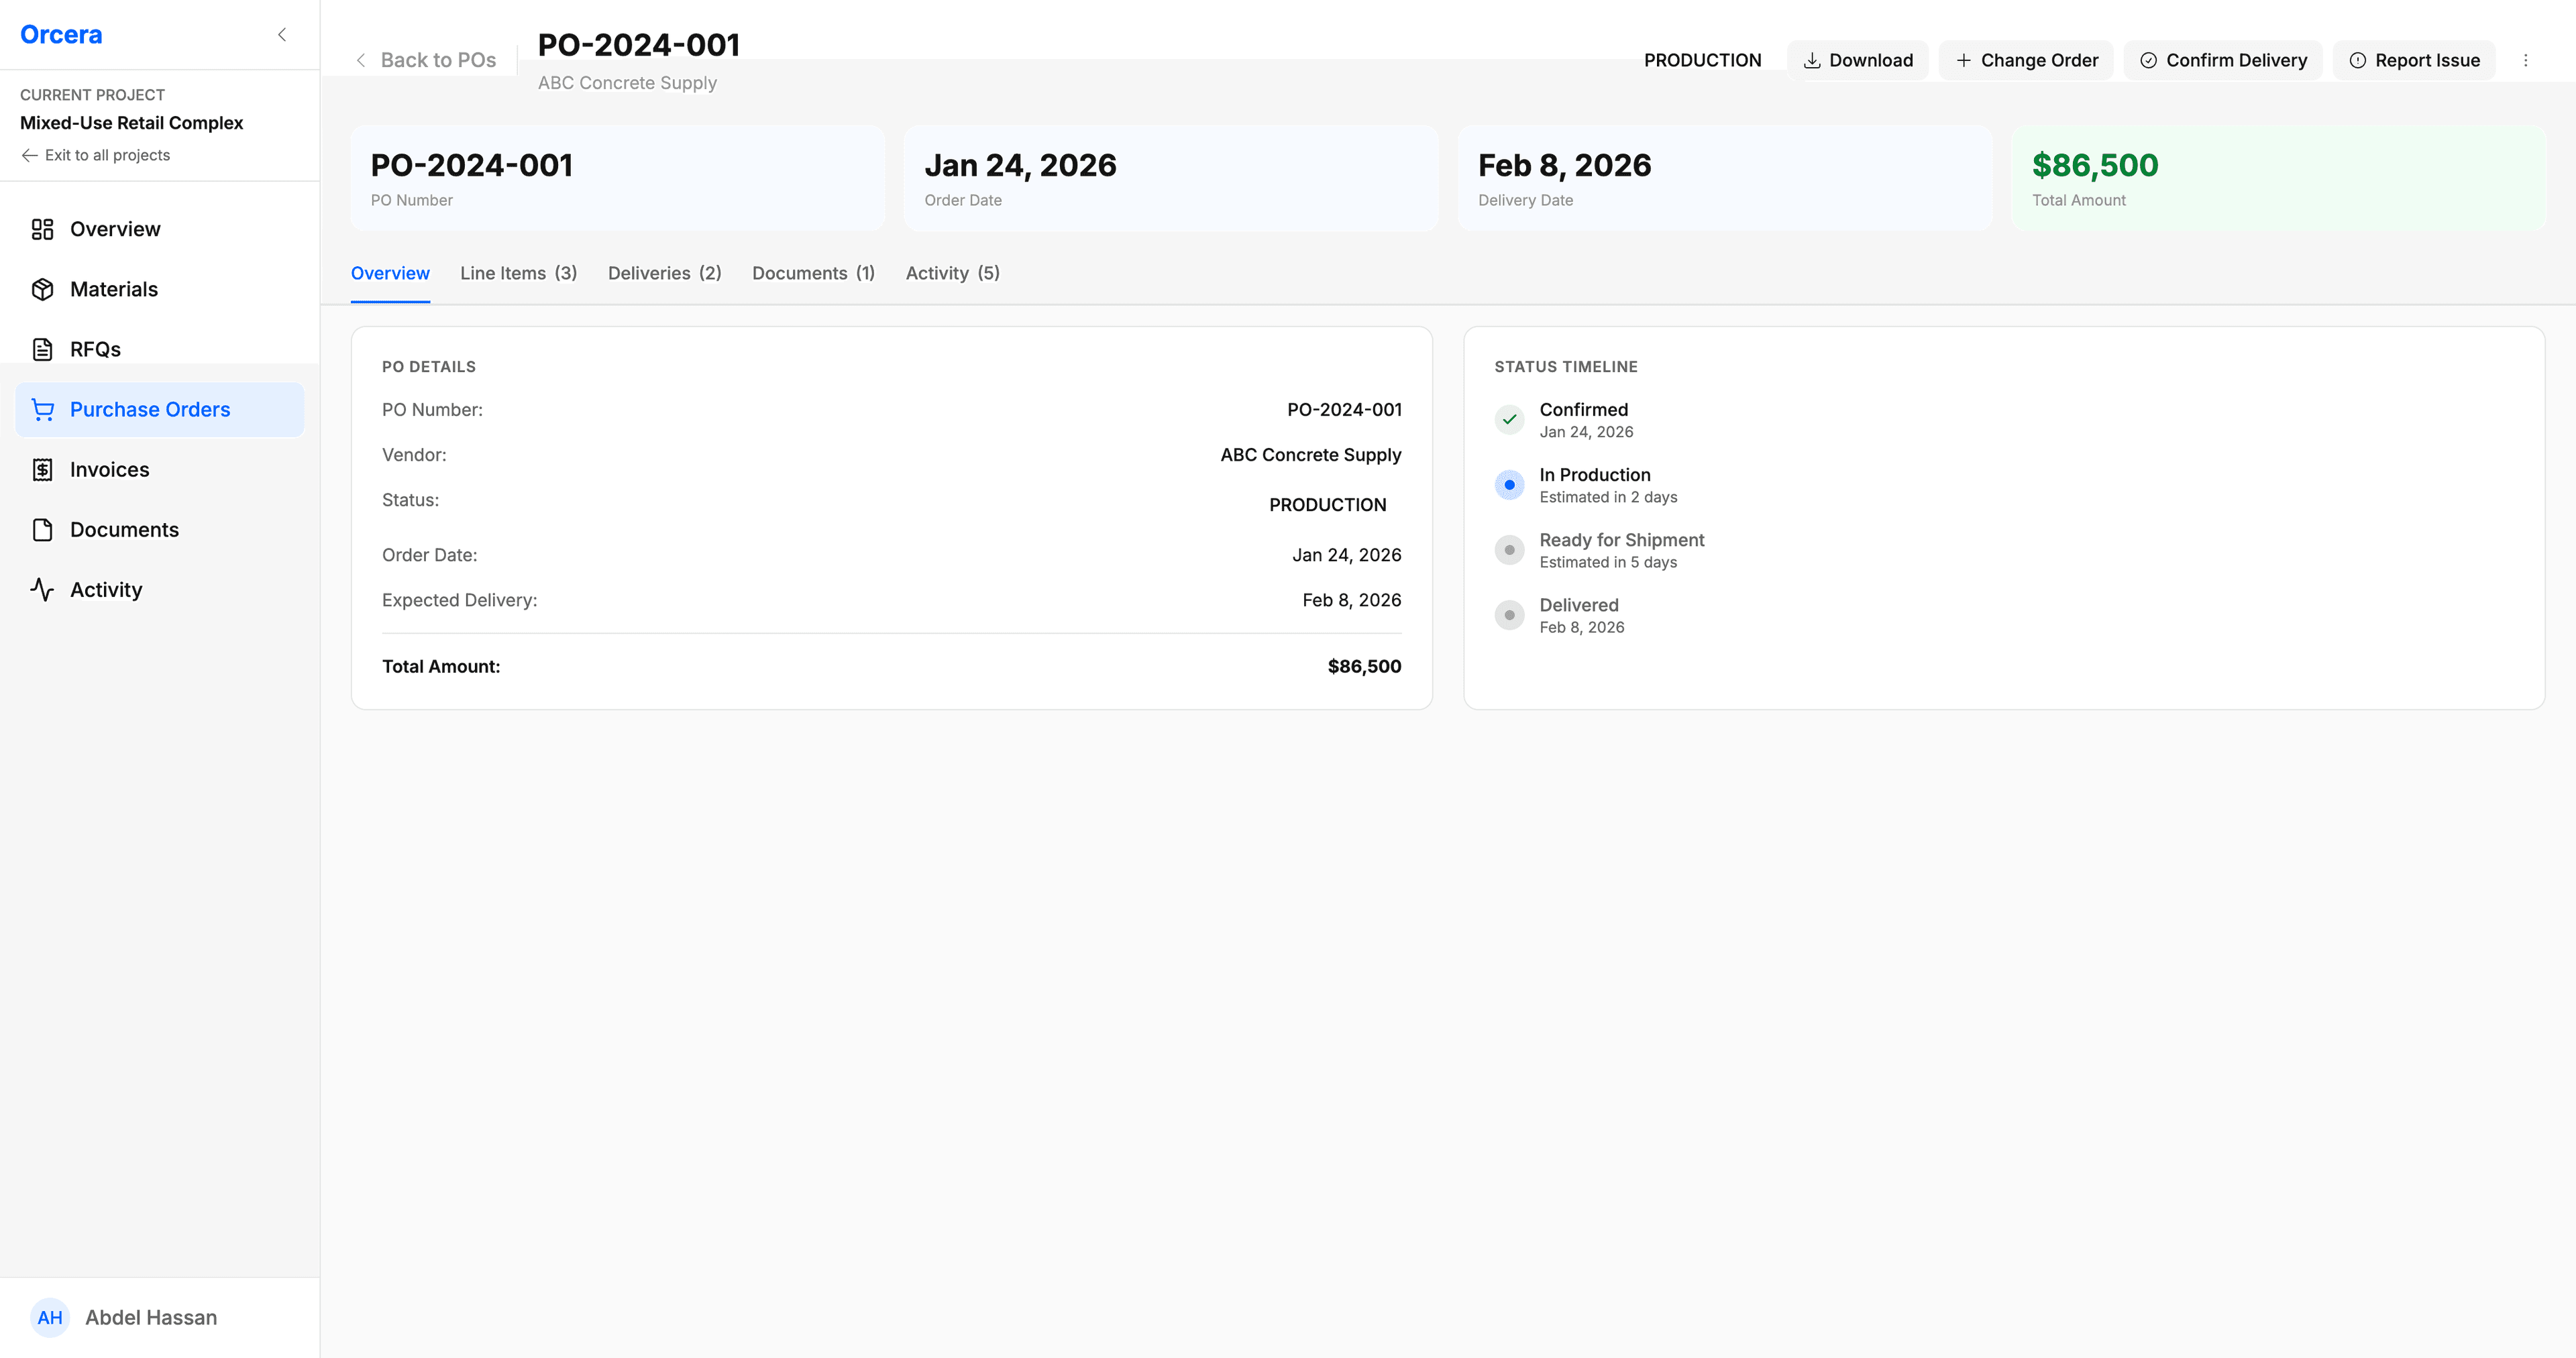Open Purchase Orders via the cart icon
The width and height of the screenshot is (2576, 1358).
(x=43, y=409)
